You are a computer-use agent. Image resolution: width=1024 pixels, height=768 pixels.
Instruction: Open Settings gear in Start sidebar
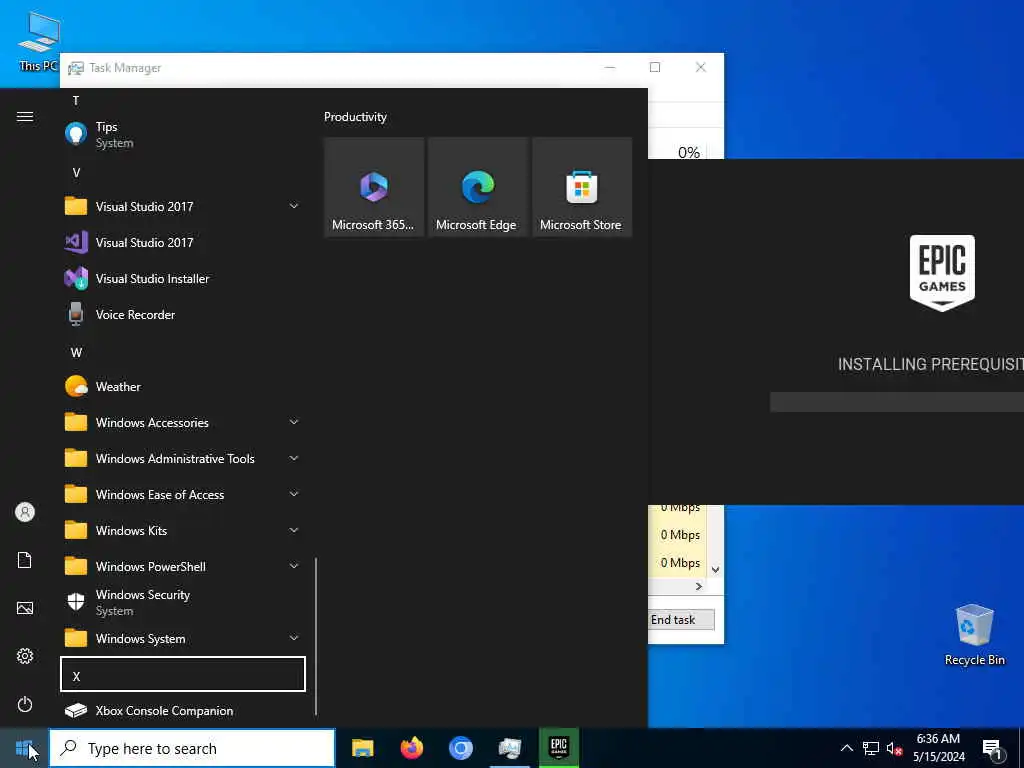(25, 656)
